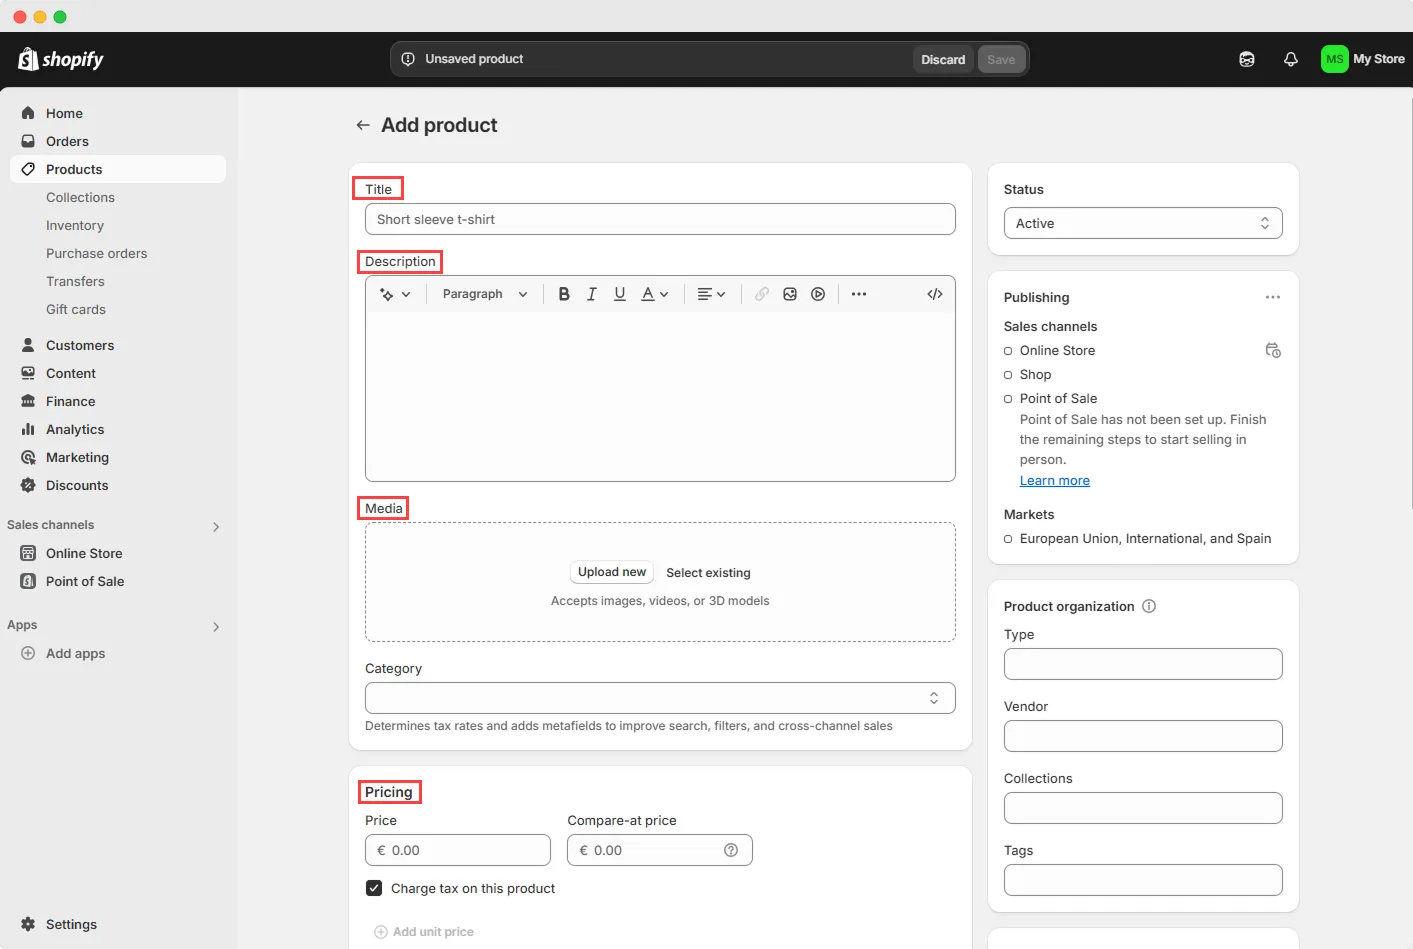The width and height of the screenshot is (1413, 949).
Task: Open the Paragraph style dropdown
Action: 484,293
